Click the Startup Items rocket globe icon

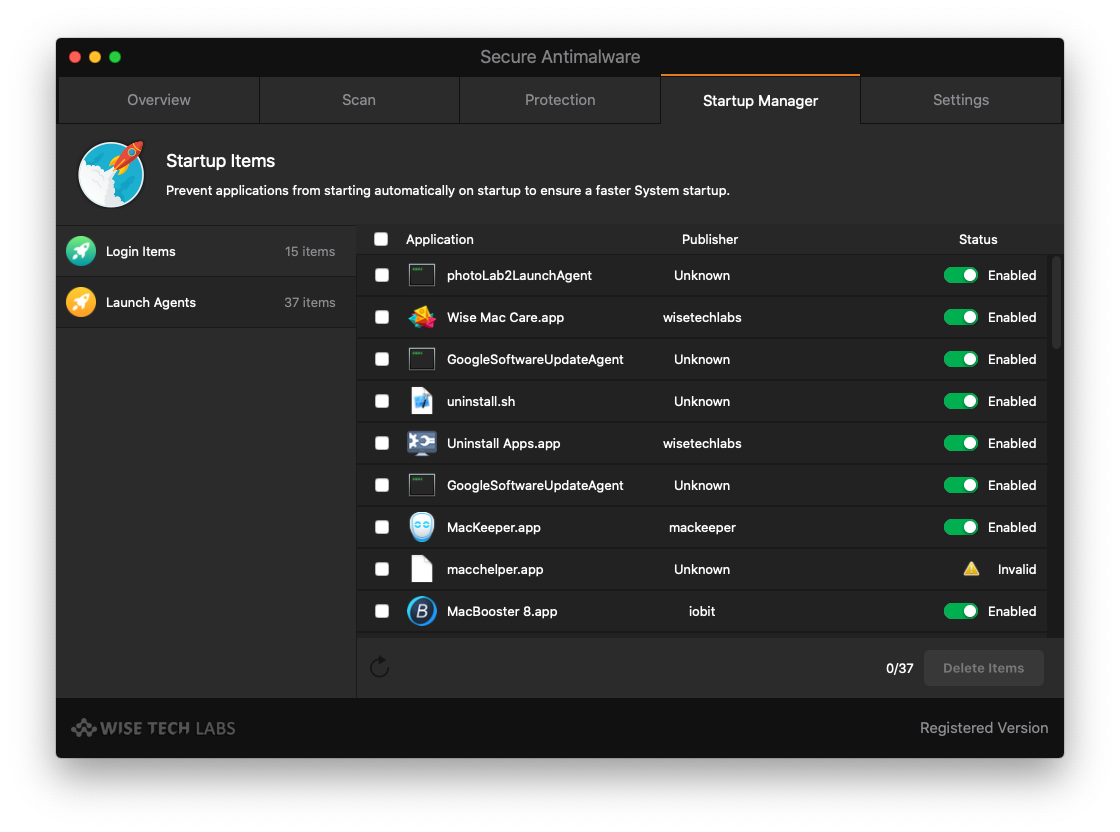pos(111,174)
